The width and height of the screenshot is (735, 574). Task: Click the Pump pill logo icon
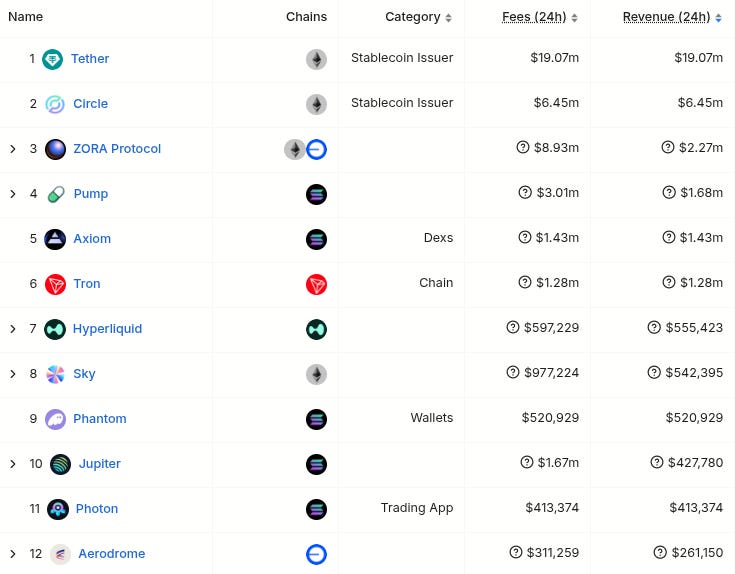coord(56,194)
